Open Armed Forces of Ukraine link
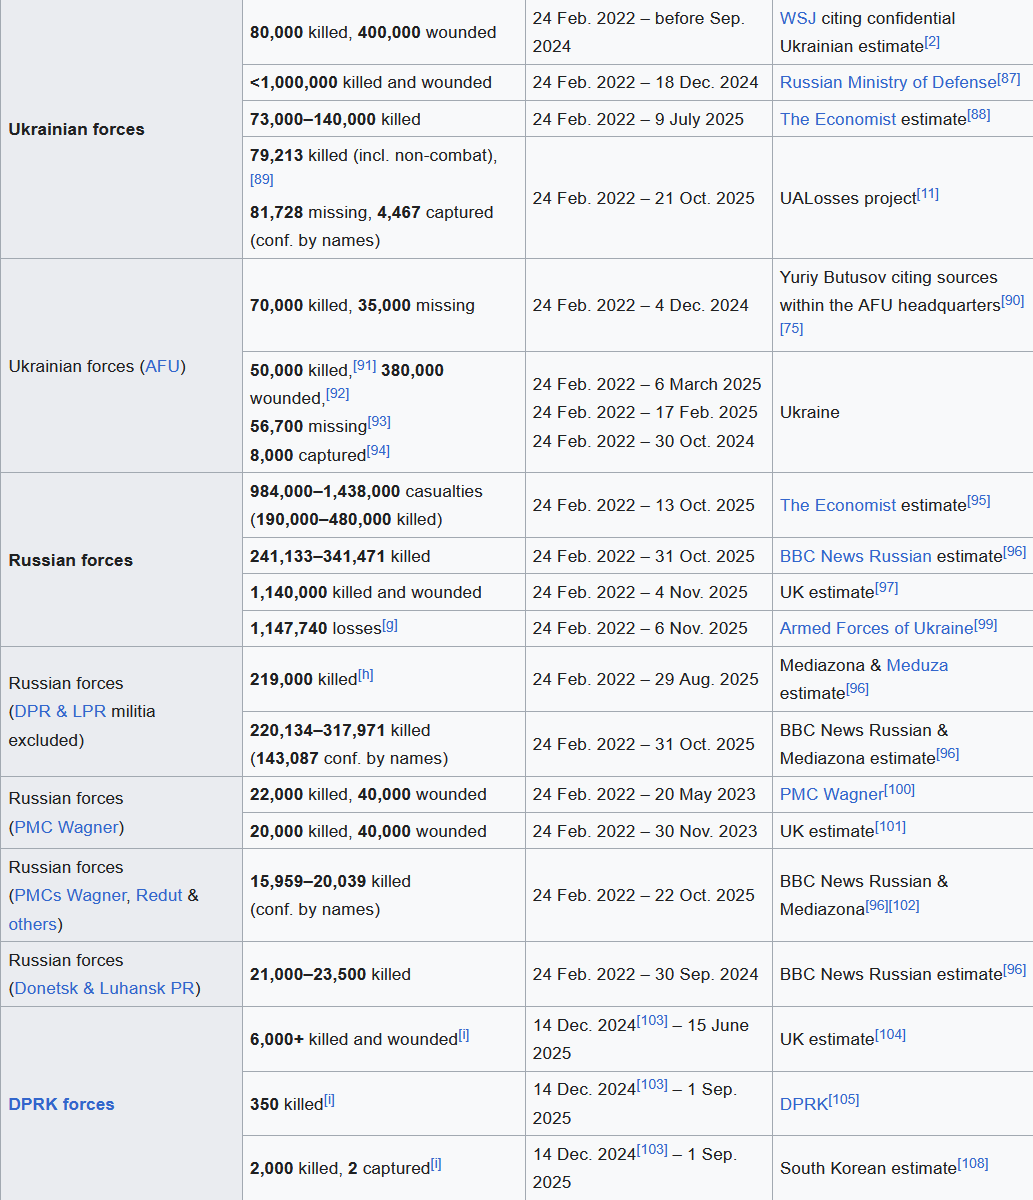Viewport: 1033px width, 1200px height. click(x=877, y=628)
